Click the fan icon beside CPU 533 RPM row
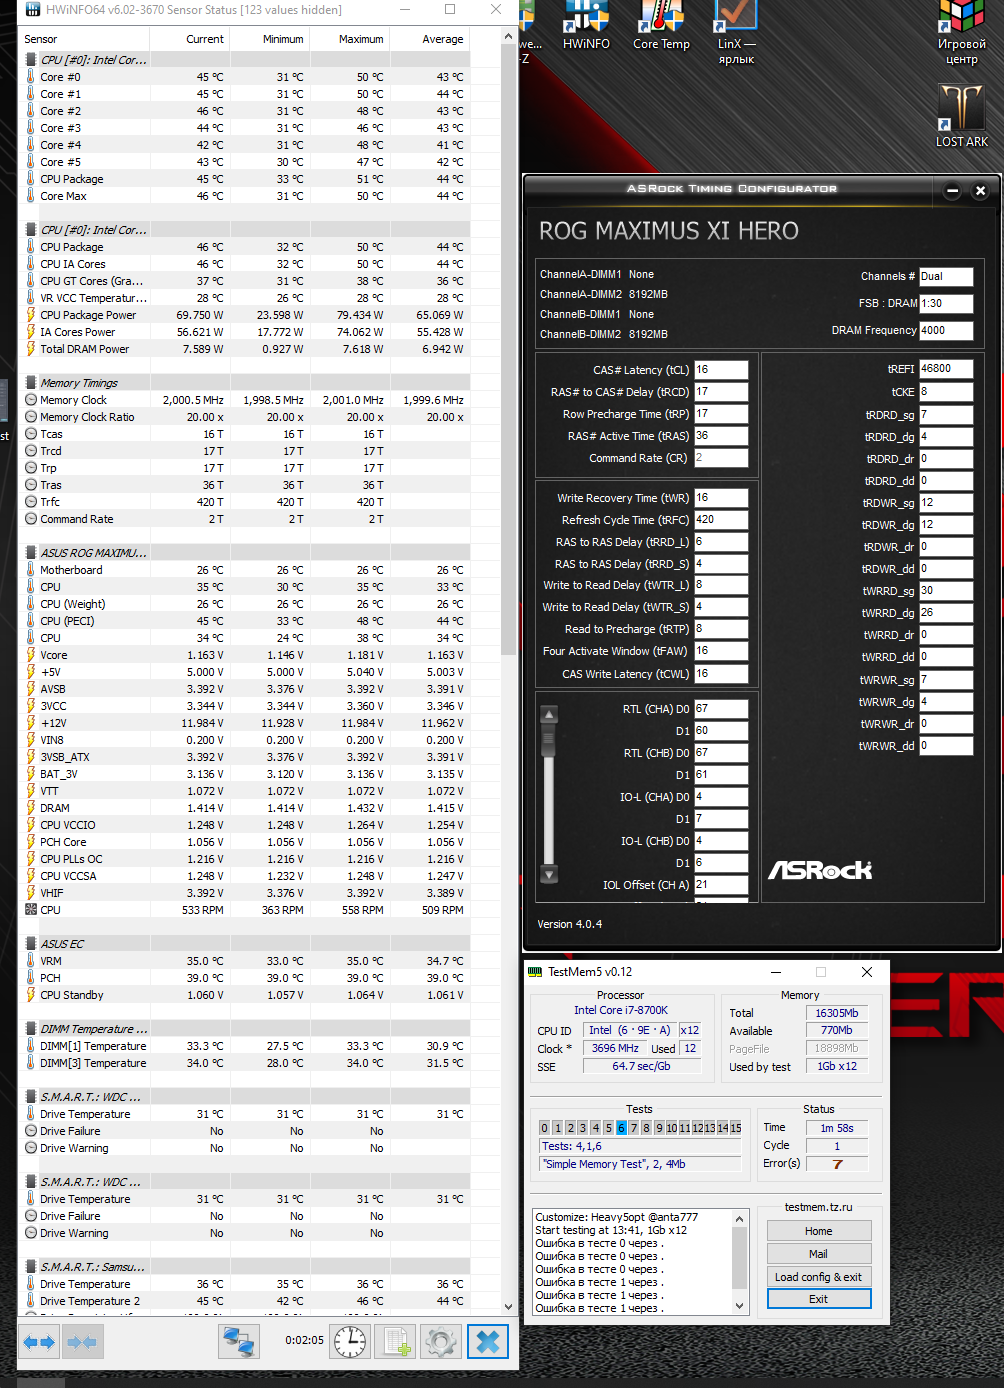Image resolution: width=1004 pixels, height=1388 pixels. point(31,910)
